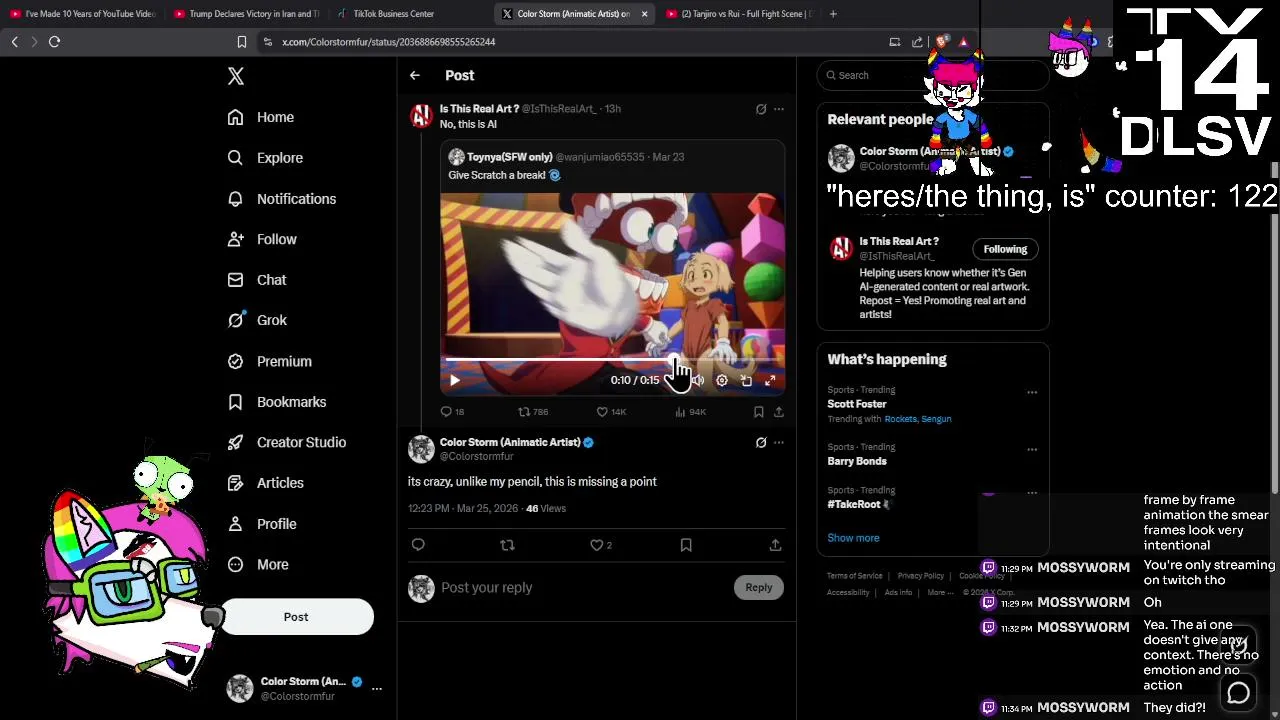
Task: Open Home in the sidebar
Action: [260, 117]
